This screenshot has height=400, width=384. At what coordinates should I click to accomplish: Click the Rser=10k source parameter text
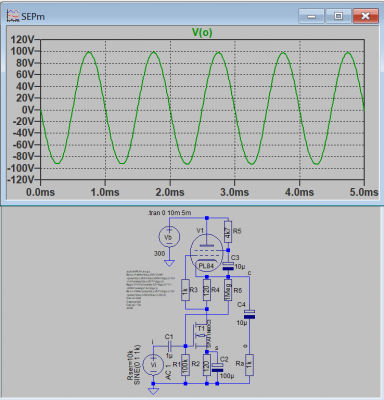(x=130, y=365)
